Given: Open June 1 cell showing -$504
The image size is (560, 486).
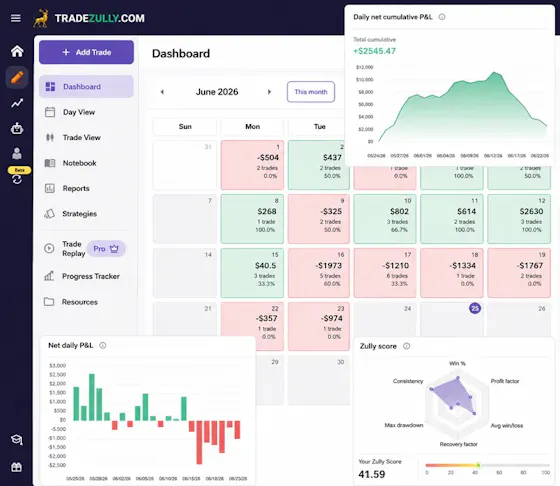Looking at the screenshot, I should 252,165.
